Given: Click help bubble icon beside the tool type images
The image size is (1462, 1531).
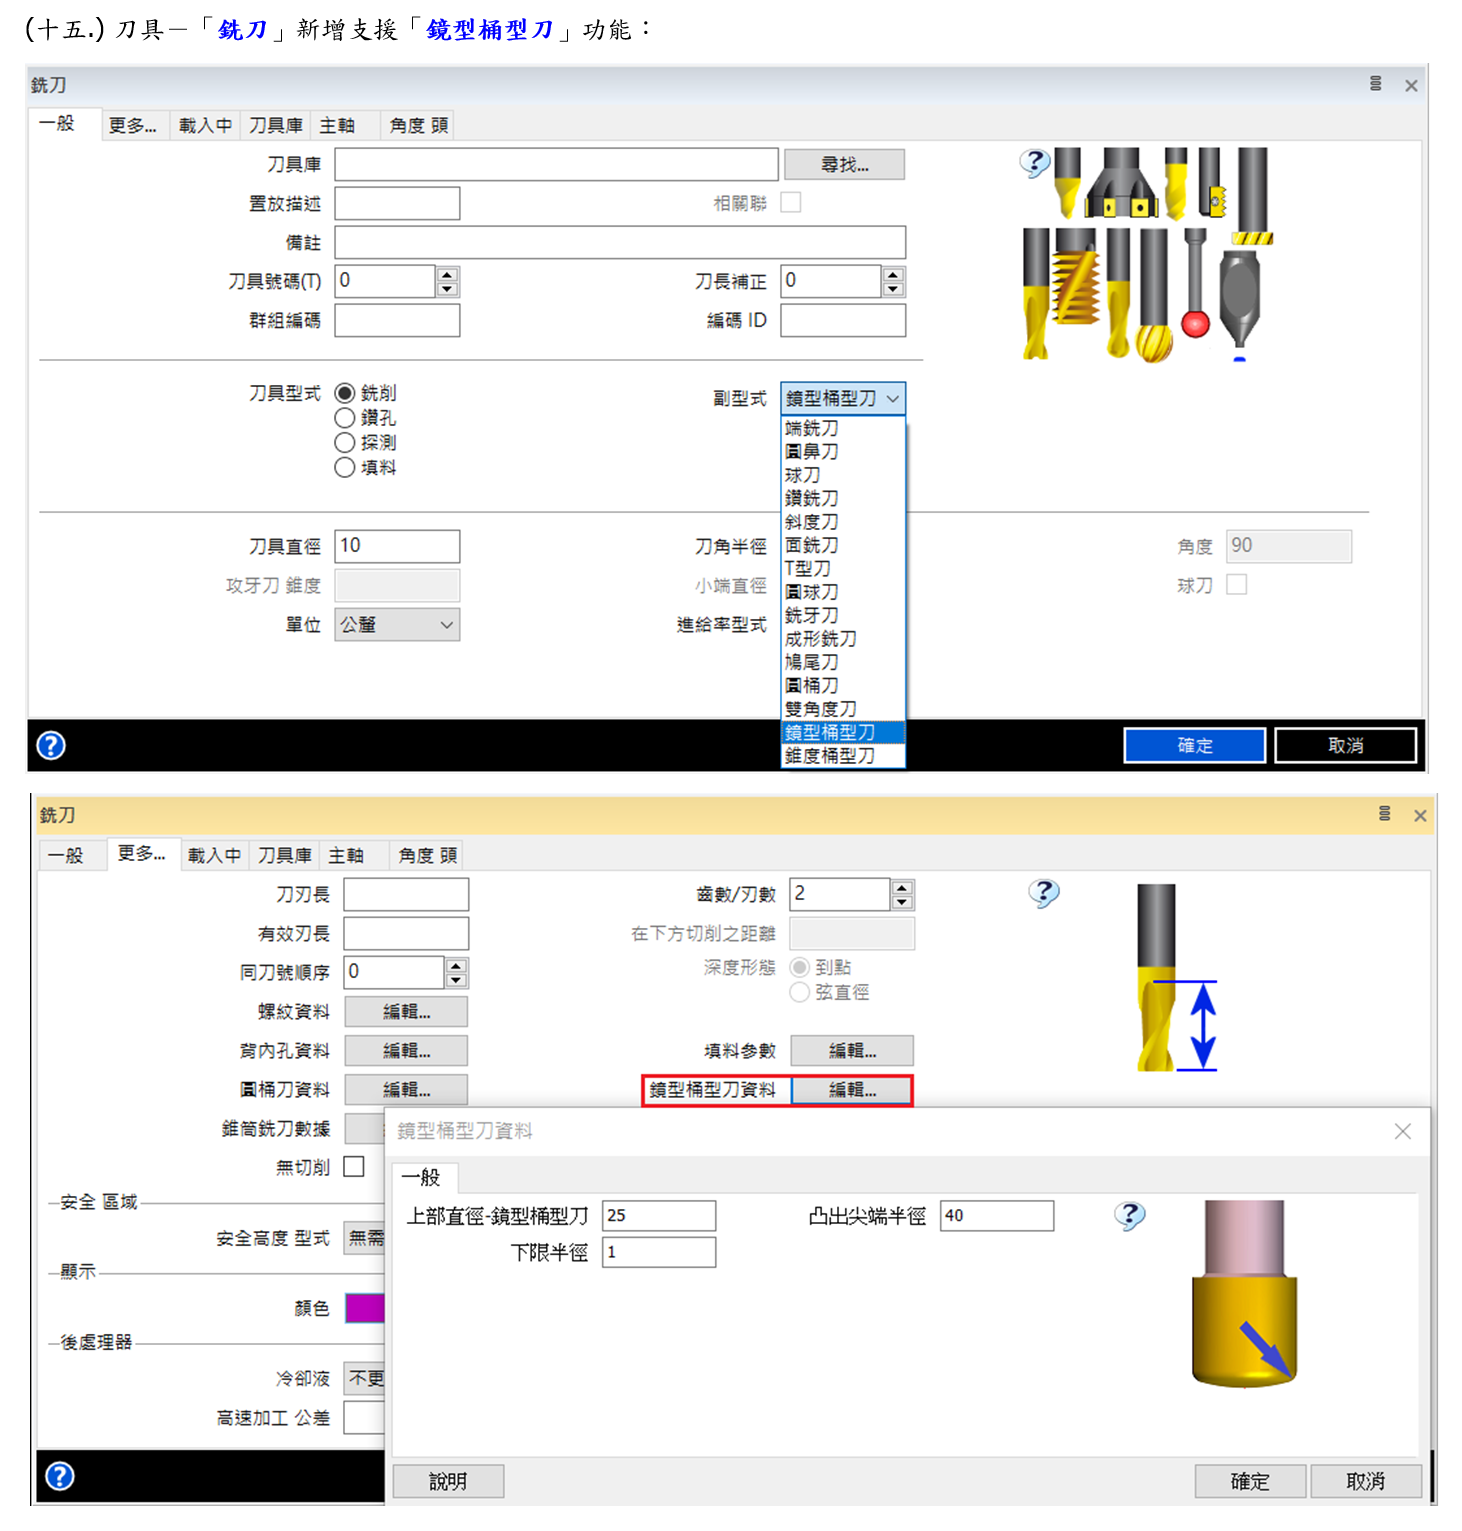Looking at the screenshot, I should 1035,162.
